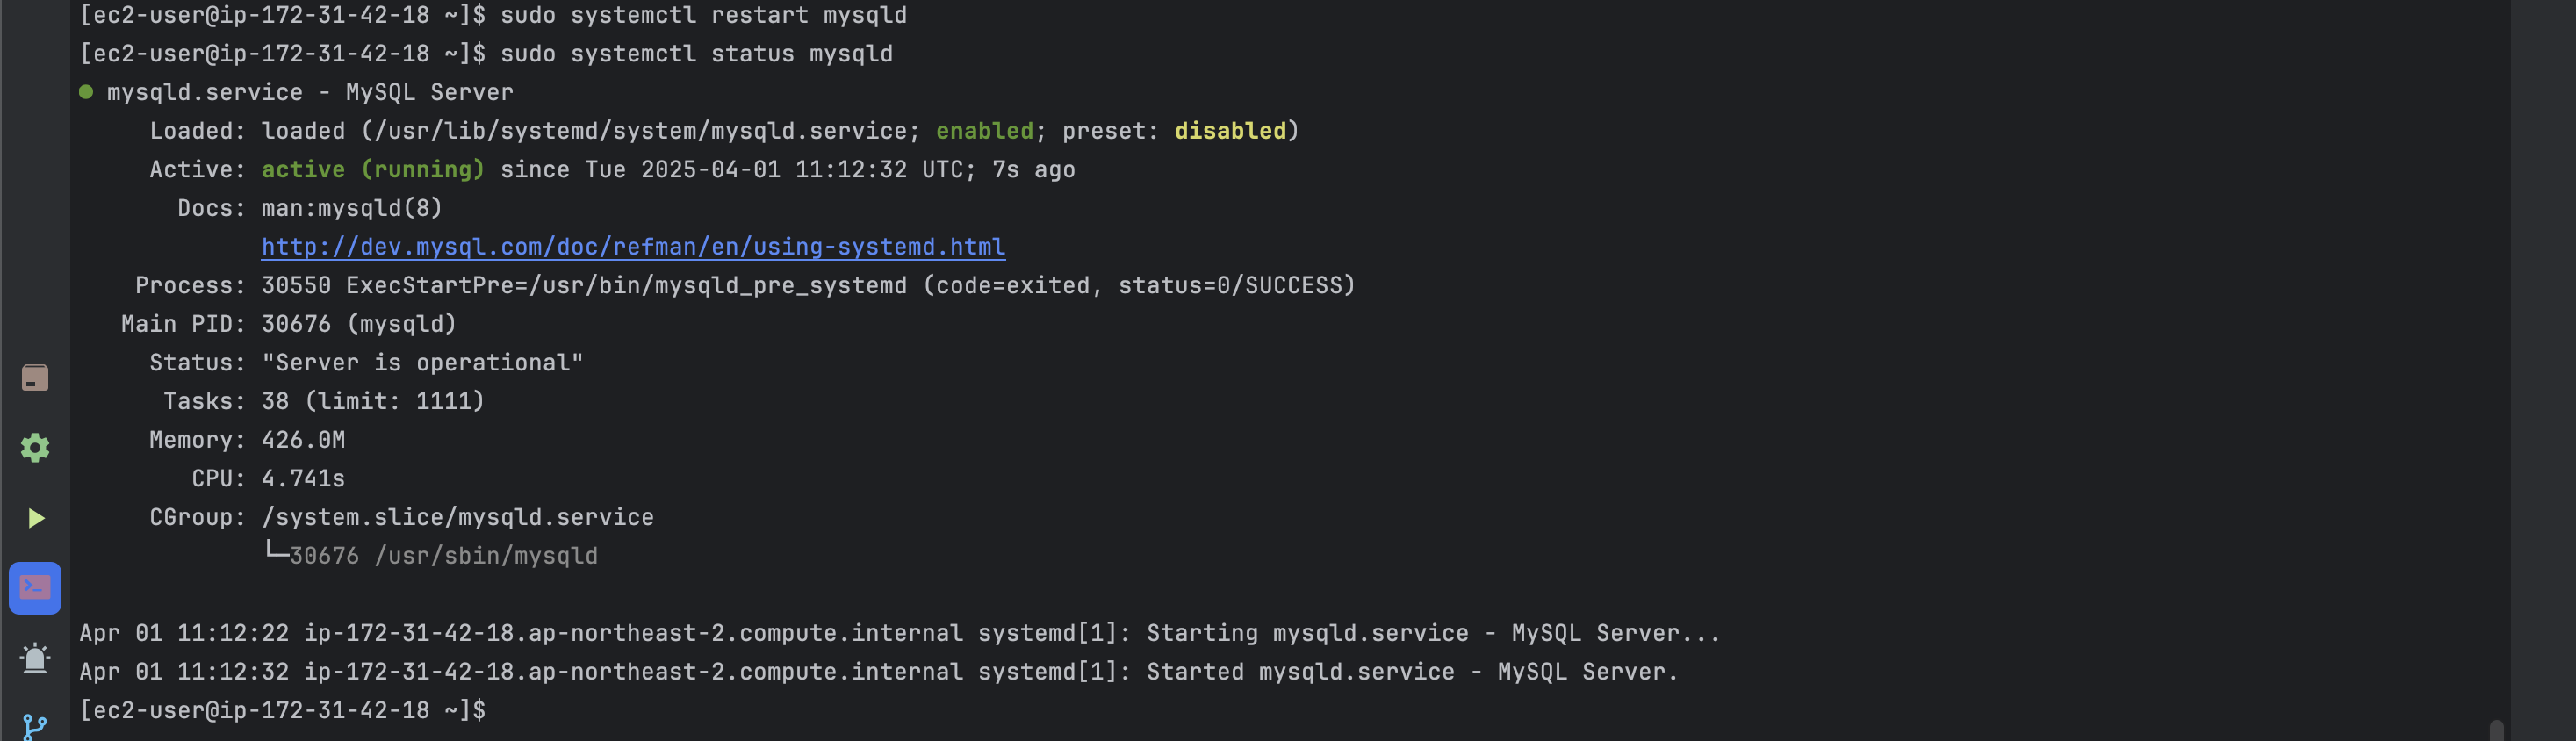Open the Run tool window play icon
2576x741 pixels.
click(x=35, y=518)
